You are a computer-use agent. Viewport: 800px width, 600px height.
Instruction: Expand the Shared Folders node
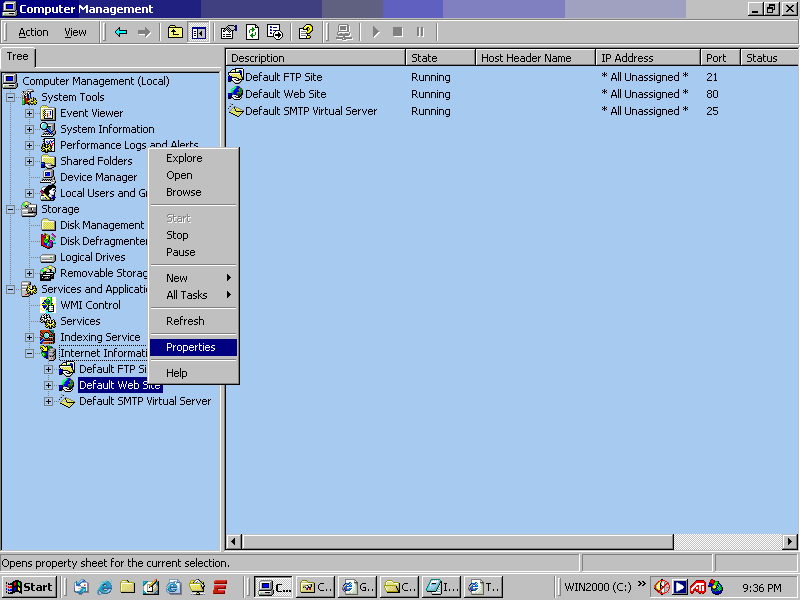coord(30,161)
